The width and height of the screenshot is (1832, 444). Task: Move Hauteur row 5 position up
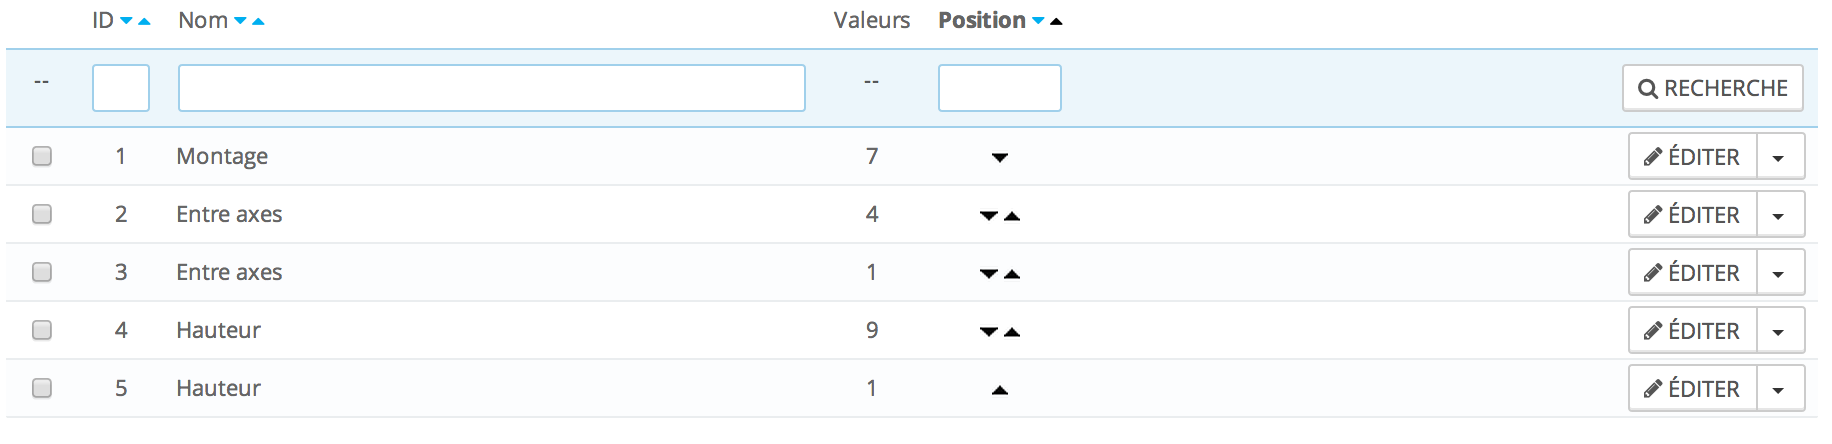pyautogui.click(x=1000, y=390)
